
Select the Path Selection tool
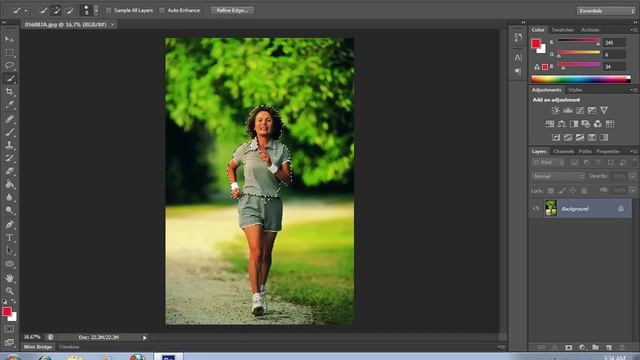pyautogui.click(x=9, y=251)
